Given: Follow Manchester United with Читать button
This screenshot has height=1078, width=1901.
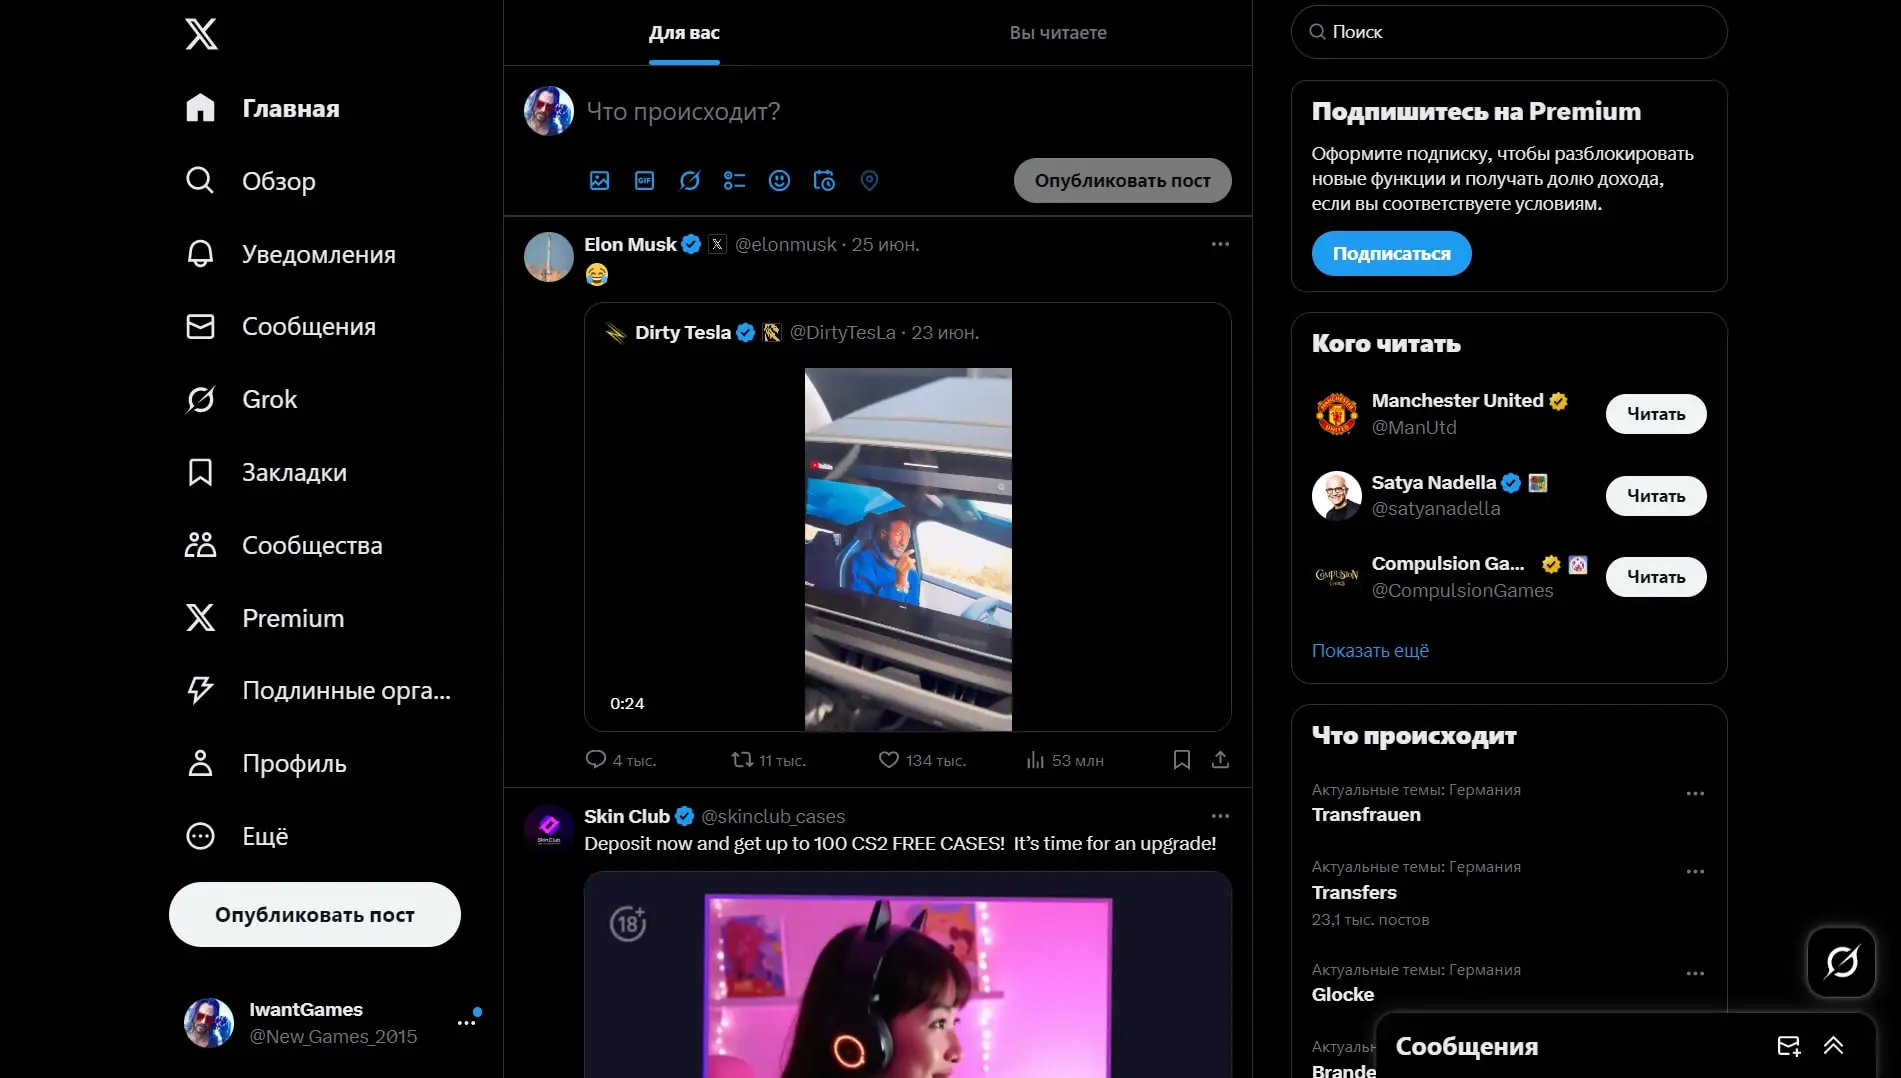Looking at the screenshot, I should click(x=1656, y=414).
